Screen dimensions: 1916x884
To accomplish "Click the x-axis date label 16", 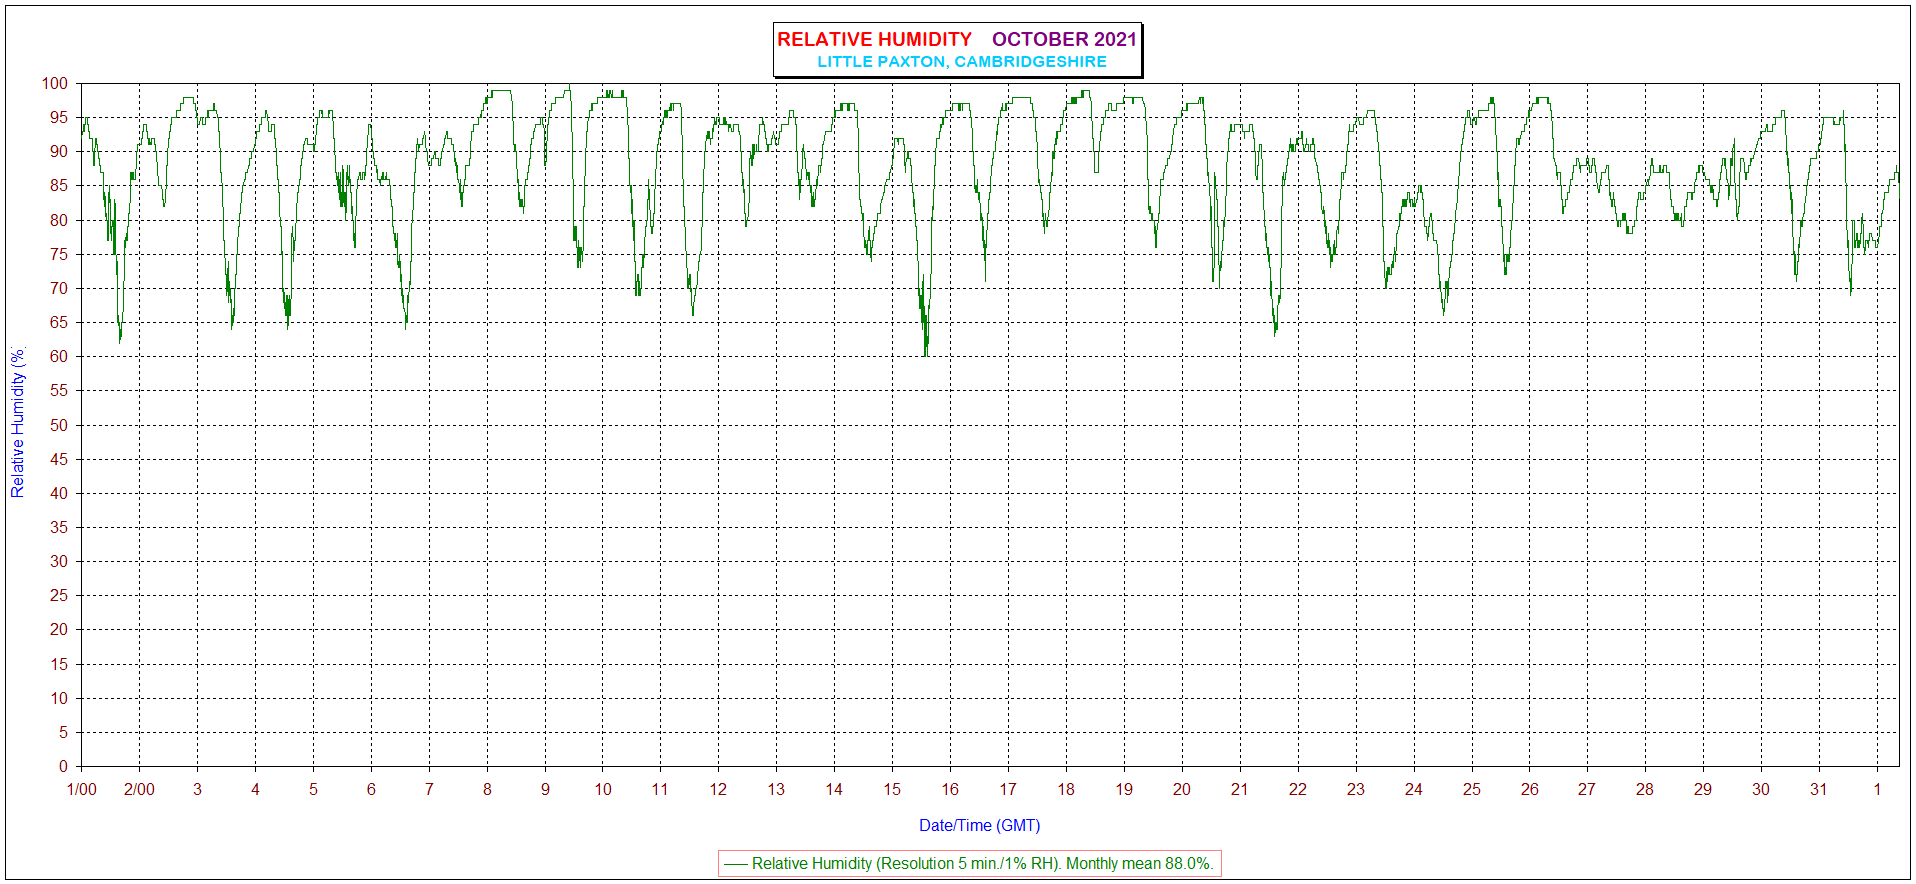I will [950, 789].
